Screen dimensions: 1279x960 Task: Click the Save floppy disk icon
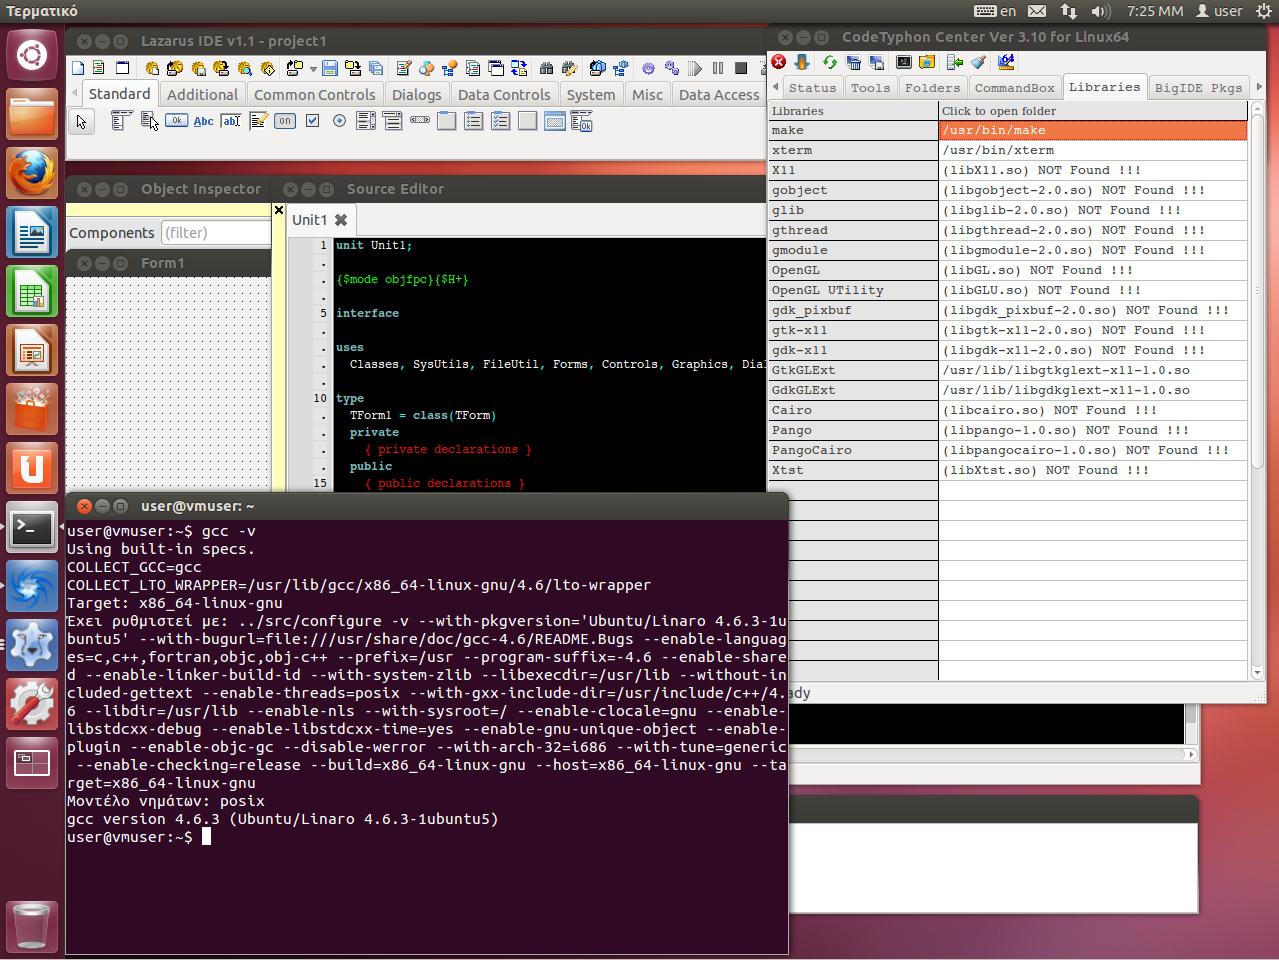[x=330, y=68]
